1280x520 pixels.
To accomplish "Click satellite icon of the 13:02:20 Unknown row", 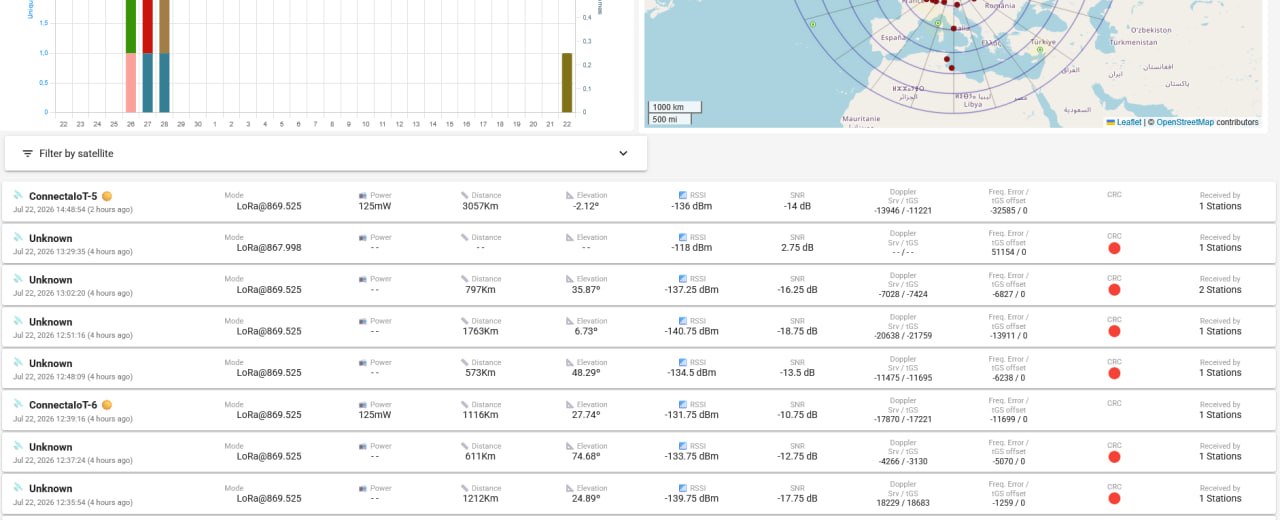I will (18, 279).
